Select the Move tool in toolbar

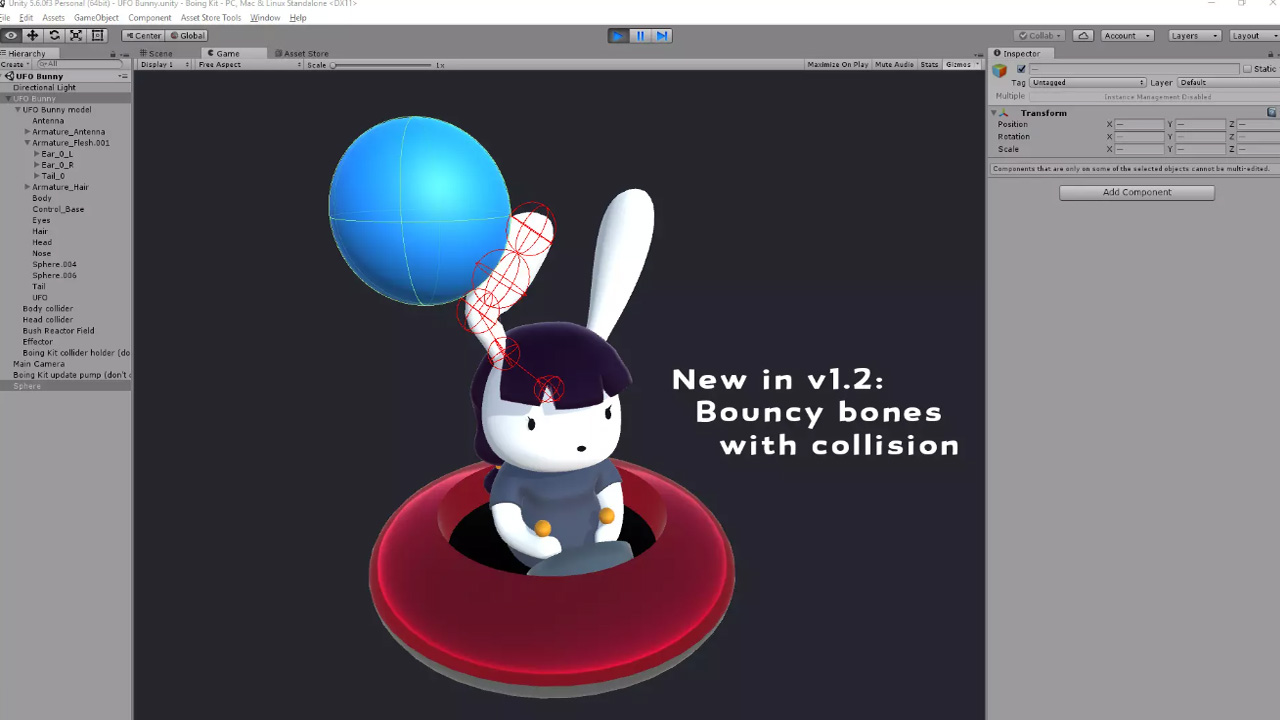tap(32, 36)
